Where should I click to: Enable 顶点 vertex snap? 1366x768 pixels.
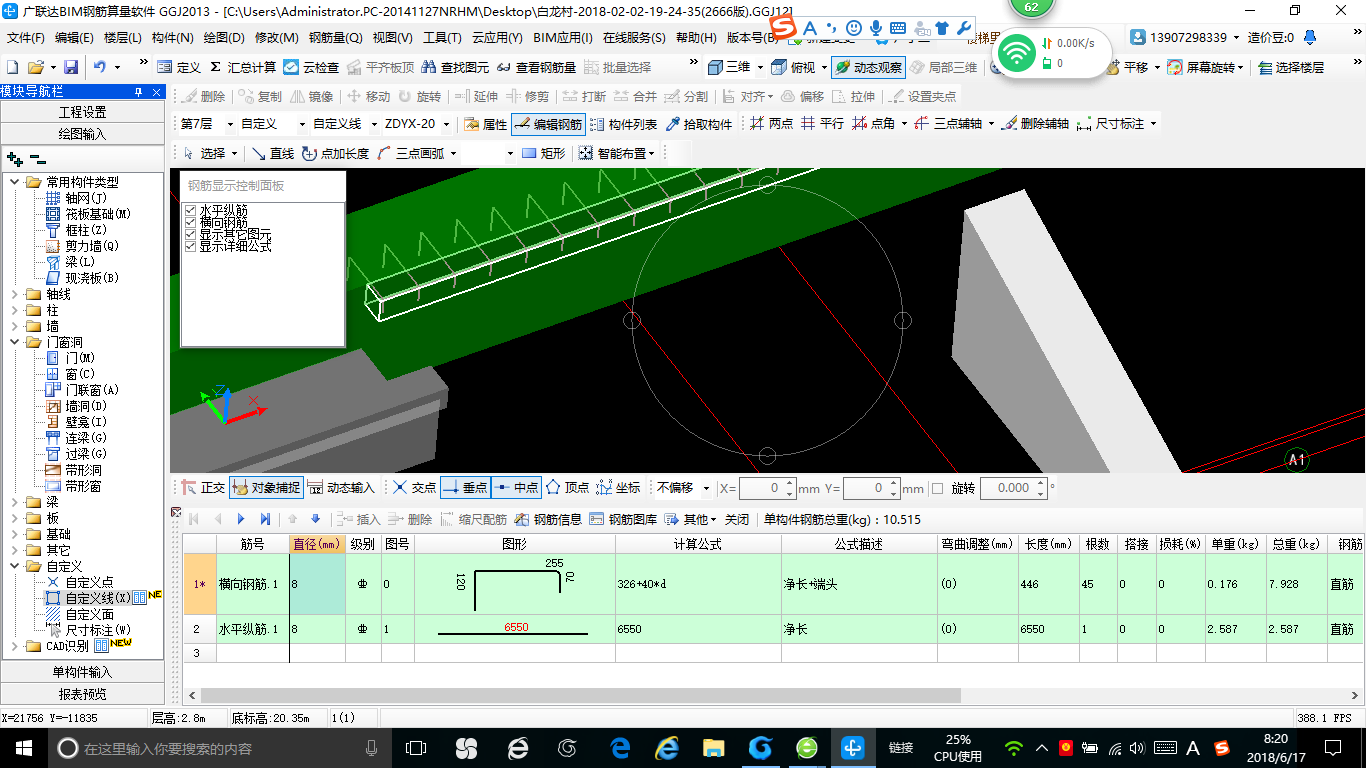(567, 488)
